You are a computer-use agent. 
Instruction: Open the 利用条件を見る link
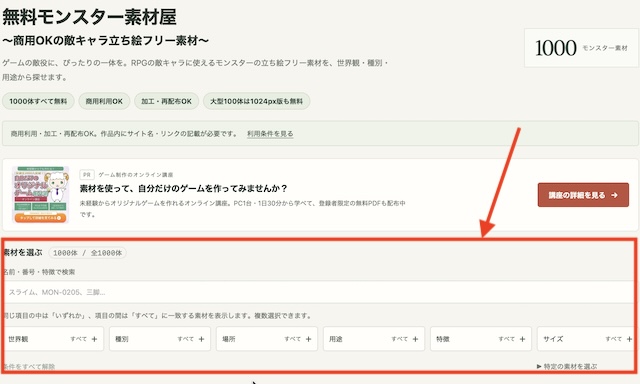click(270, 134)
